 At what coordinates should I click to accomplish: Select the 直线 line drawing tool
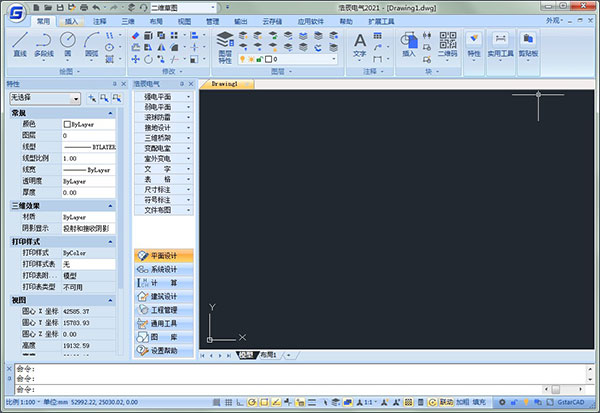pyautogui.click(x=20, y=45)
